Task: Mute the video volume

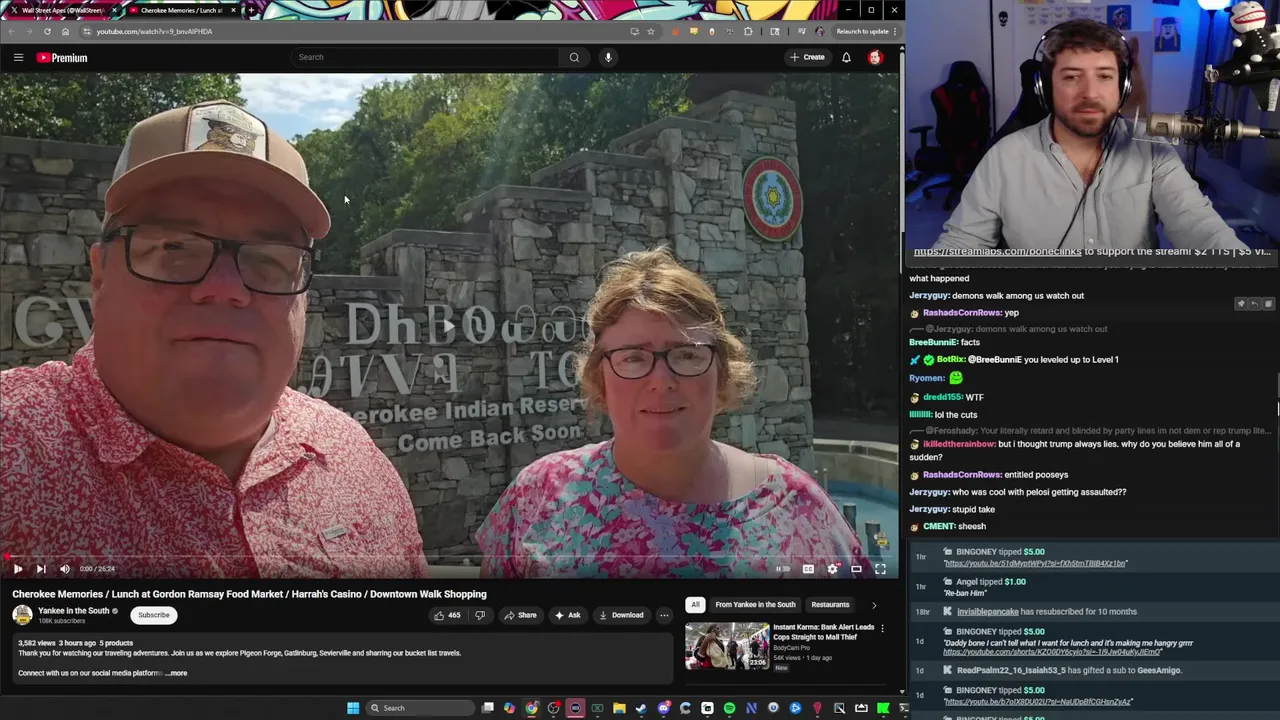Action: point(65,569)
